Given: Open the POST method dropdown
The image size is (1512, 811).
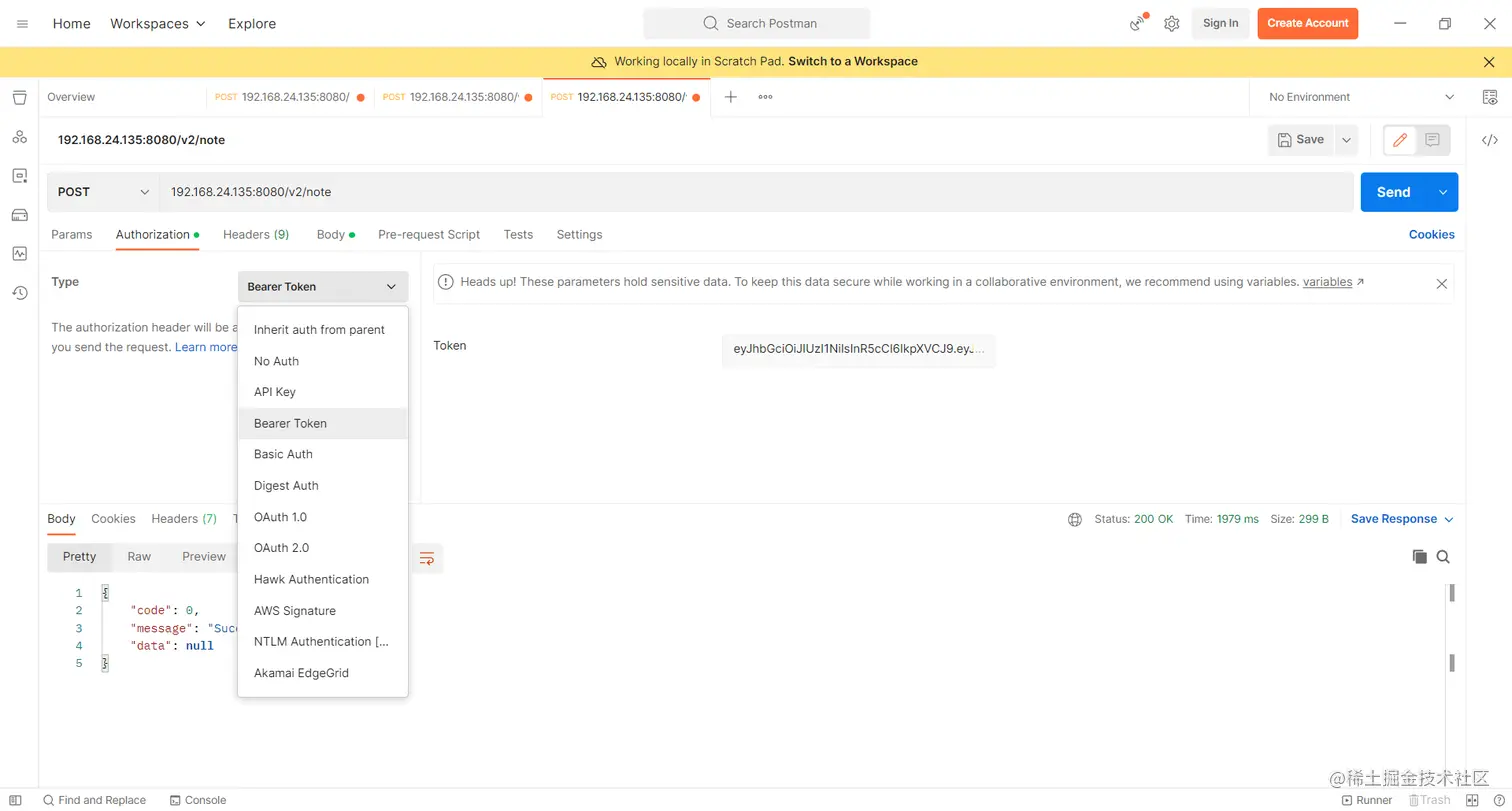Looking at the screenshot, I should tap(103, 192).
